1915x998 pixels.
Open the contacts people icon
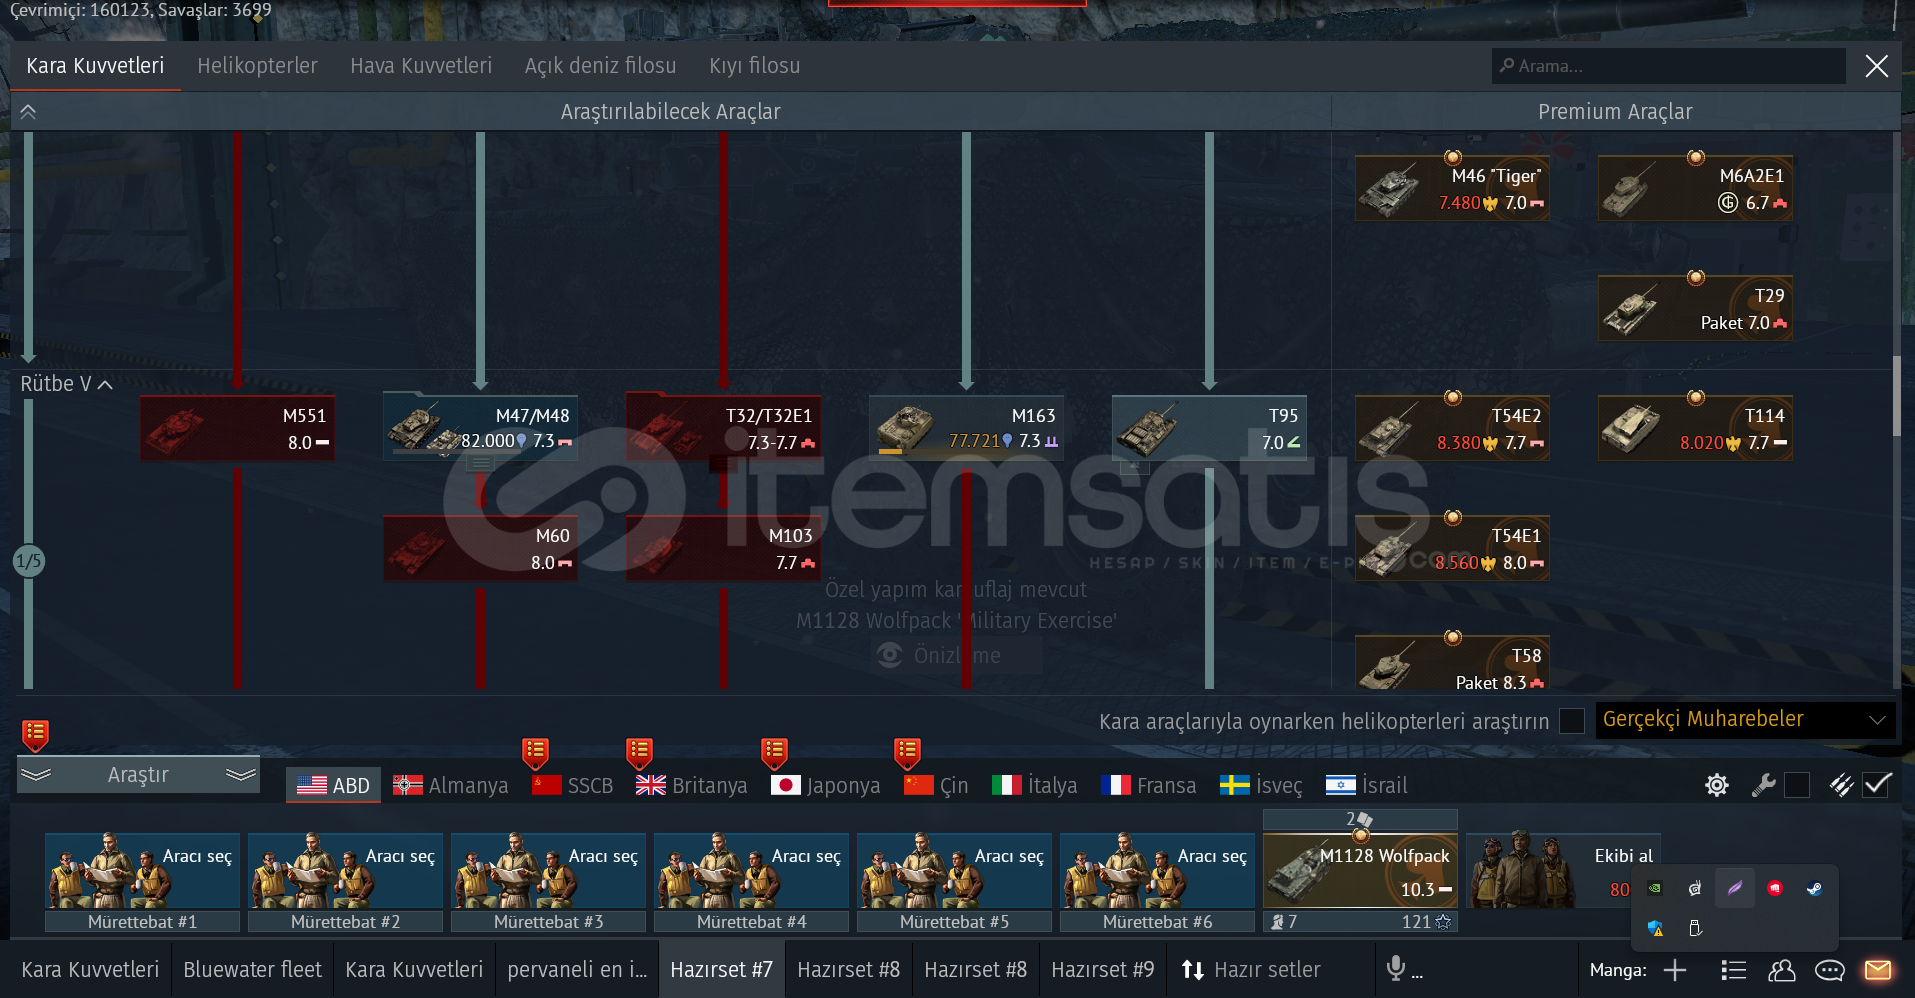click(1782, 970)
